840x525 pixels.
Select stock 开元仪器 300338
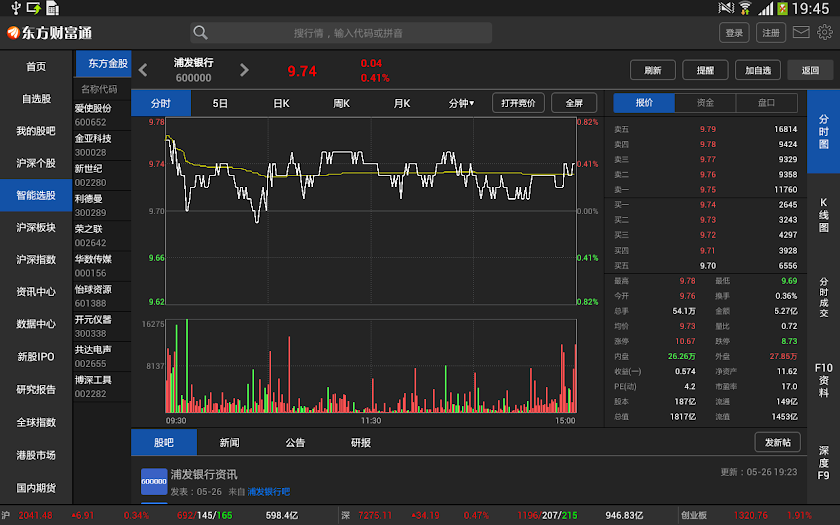tap(102, 326)
